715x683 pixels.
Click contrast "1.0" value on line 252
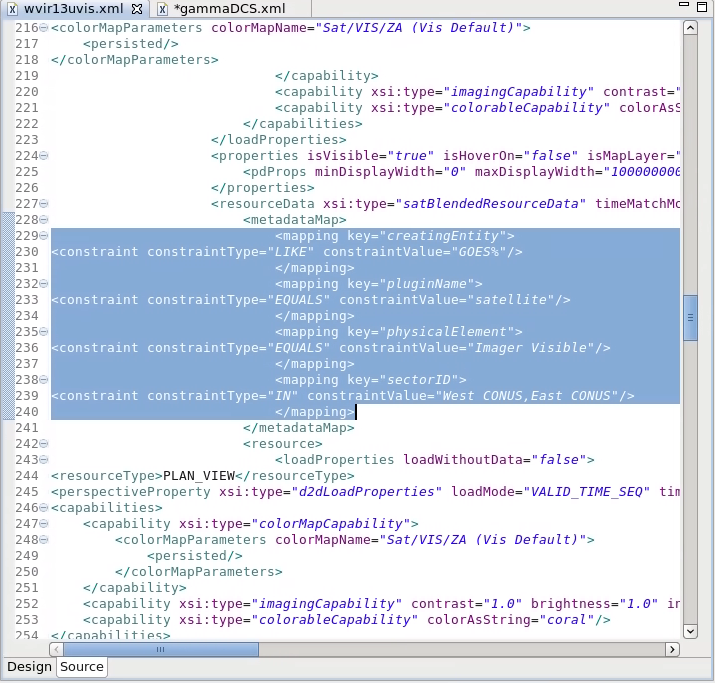[x=503, y=604]
